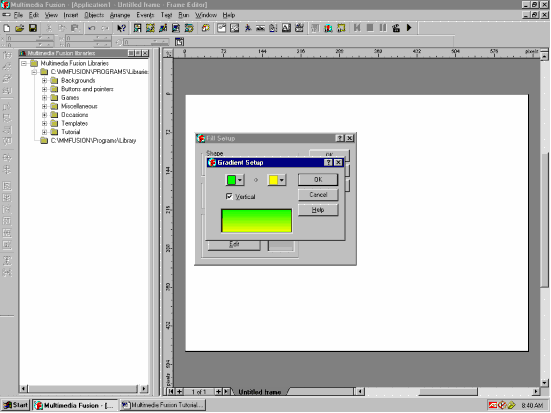Click the Stop square playback icon
The height and width of the screenshot is (413, 551).
[370, 28]
